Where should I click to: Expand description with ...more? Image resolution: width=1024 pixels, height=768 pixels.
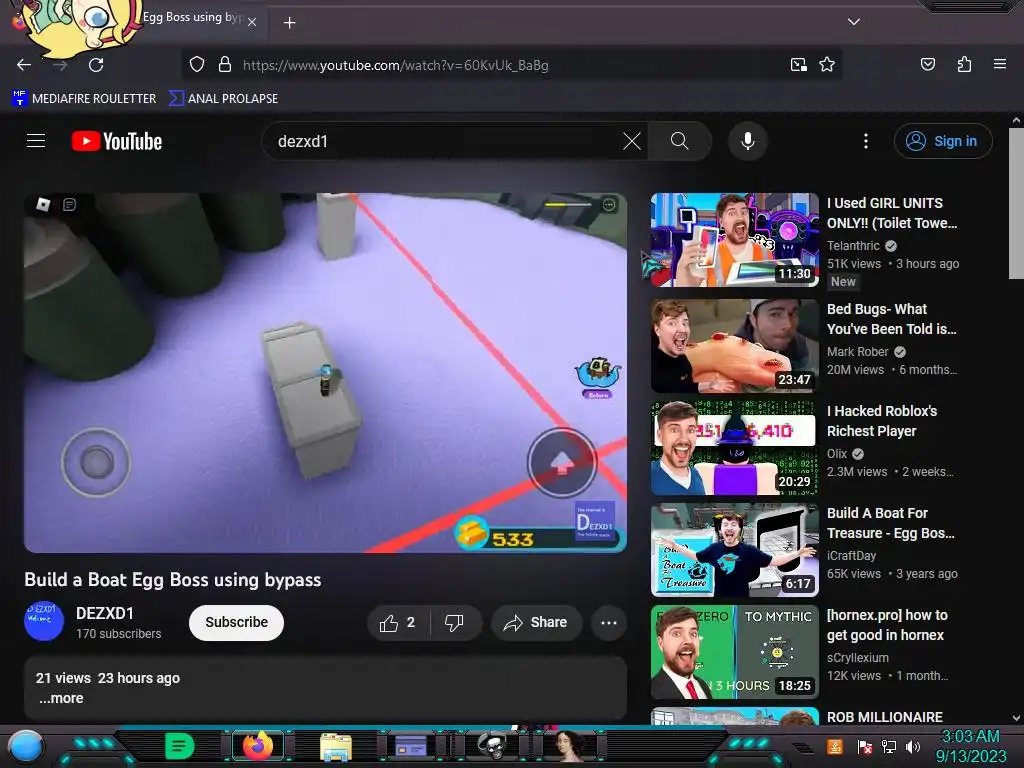click(61, 698)
